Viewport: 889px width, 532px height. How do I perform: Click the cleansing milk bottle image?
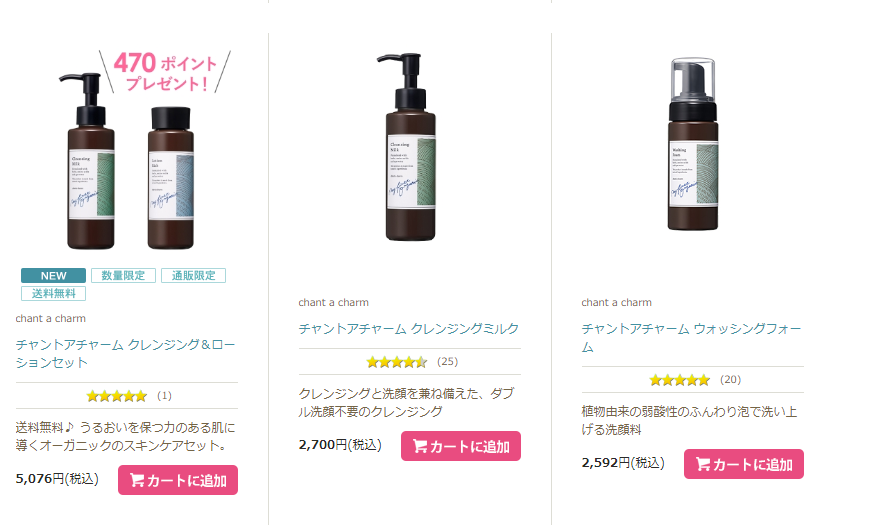409,146
